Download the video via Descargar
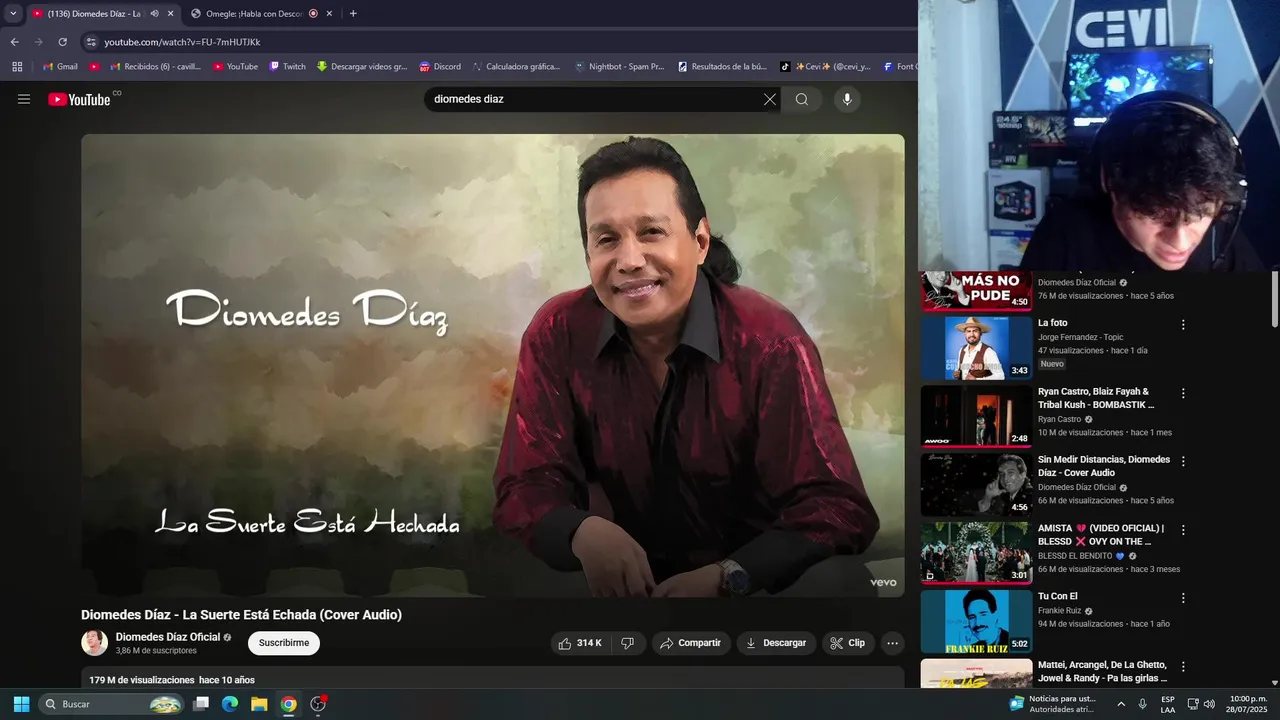1280x720 pixels. (x=777, y=643)
